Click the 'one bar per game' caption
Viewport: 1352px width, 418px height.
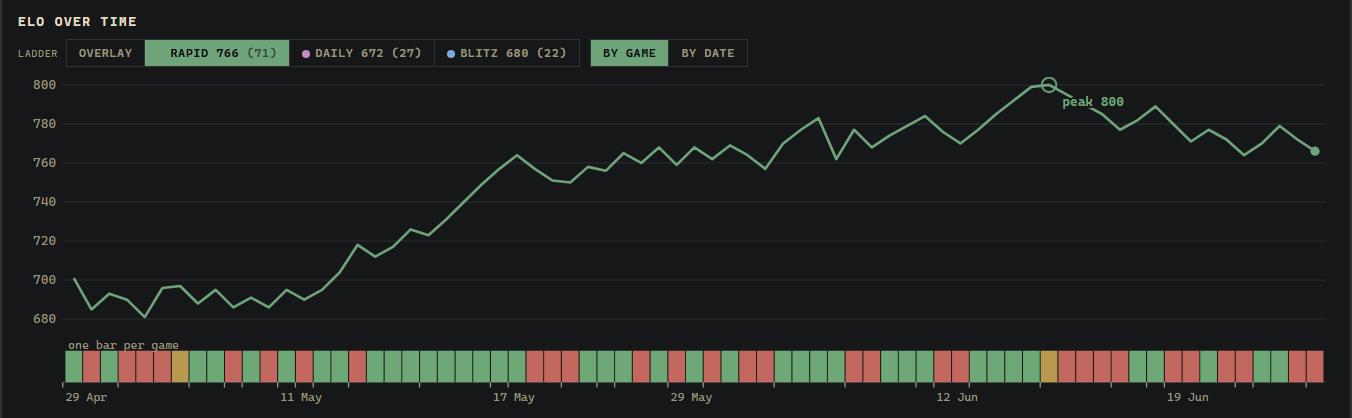[x=123, y=344]
